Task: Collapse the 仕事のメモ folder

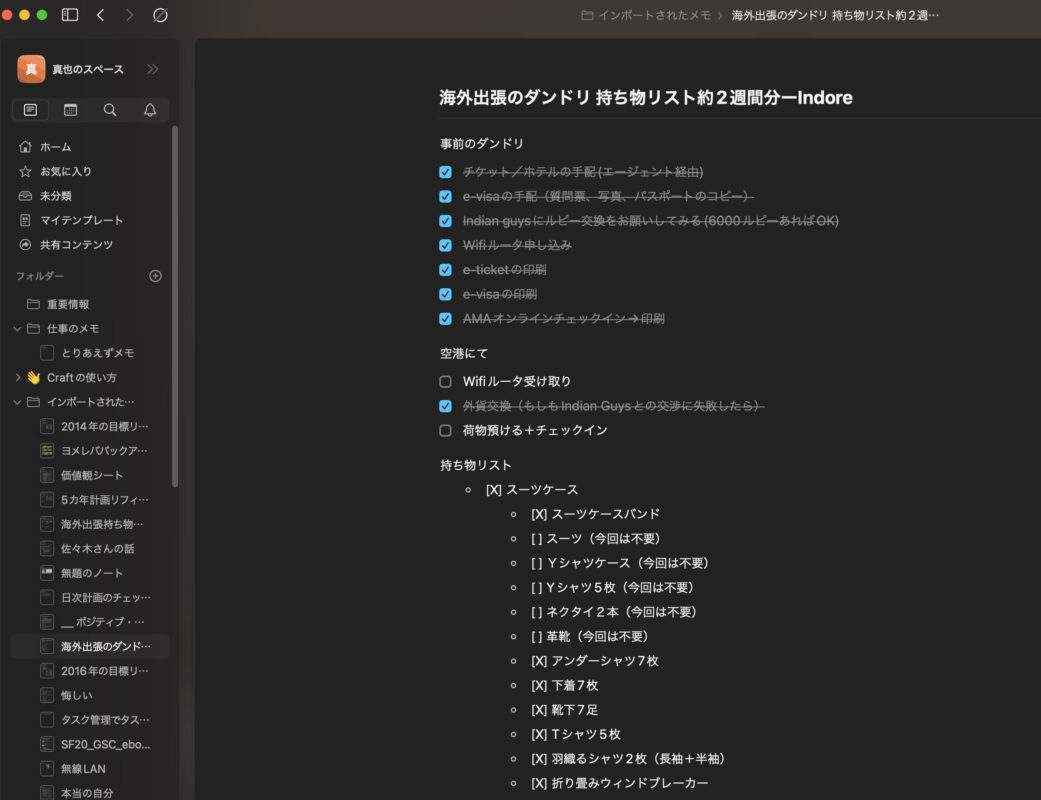Action: pos(17,329)
